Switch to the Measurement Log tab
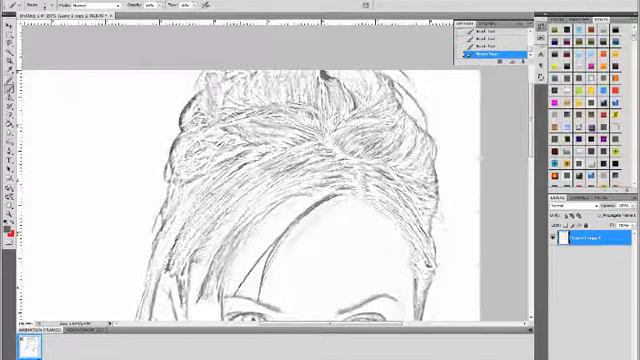 [x=85, y=330]
